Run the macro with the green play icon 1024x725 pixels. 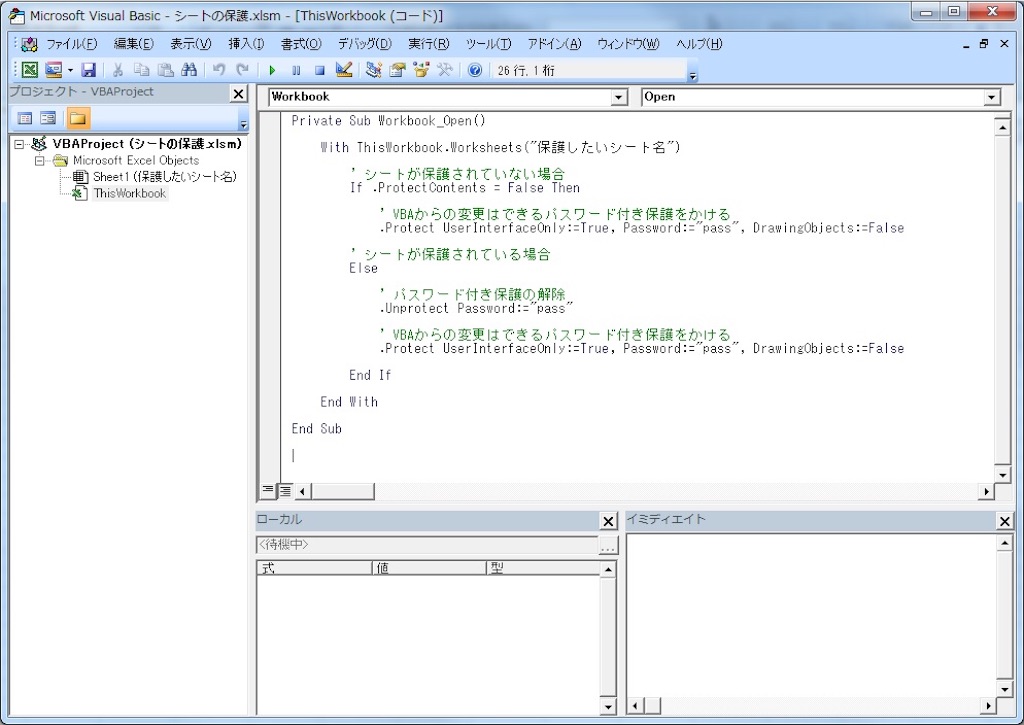272,70
